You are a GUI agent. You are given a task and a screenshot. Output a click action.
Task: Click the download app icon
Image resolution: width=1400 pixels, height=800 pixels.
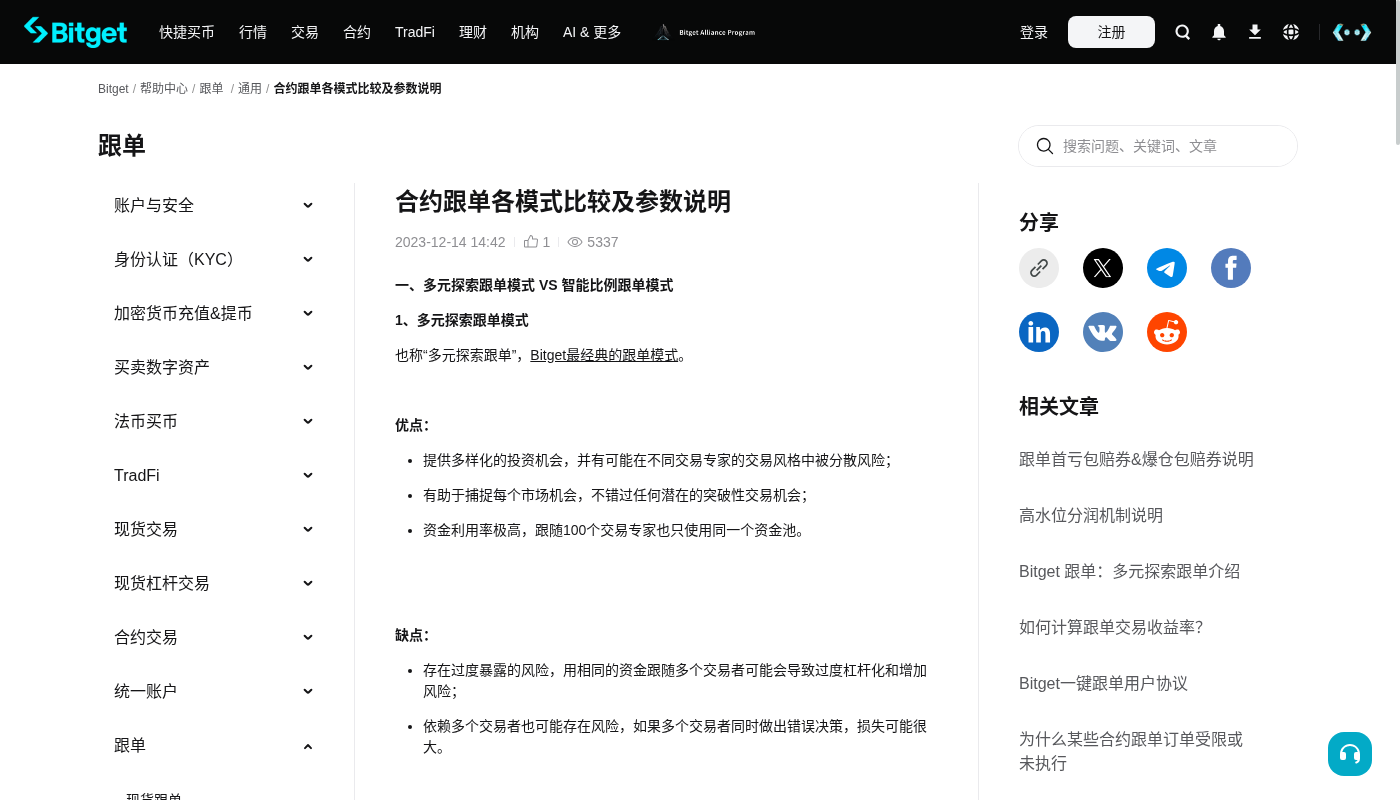point(1255,32)
